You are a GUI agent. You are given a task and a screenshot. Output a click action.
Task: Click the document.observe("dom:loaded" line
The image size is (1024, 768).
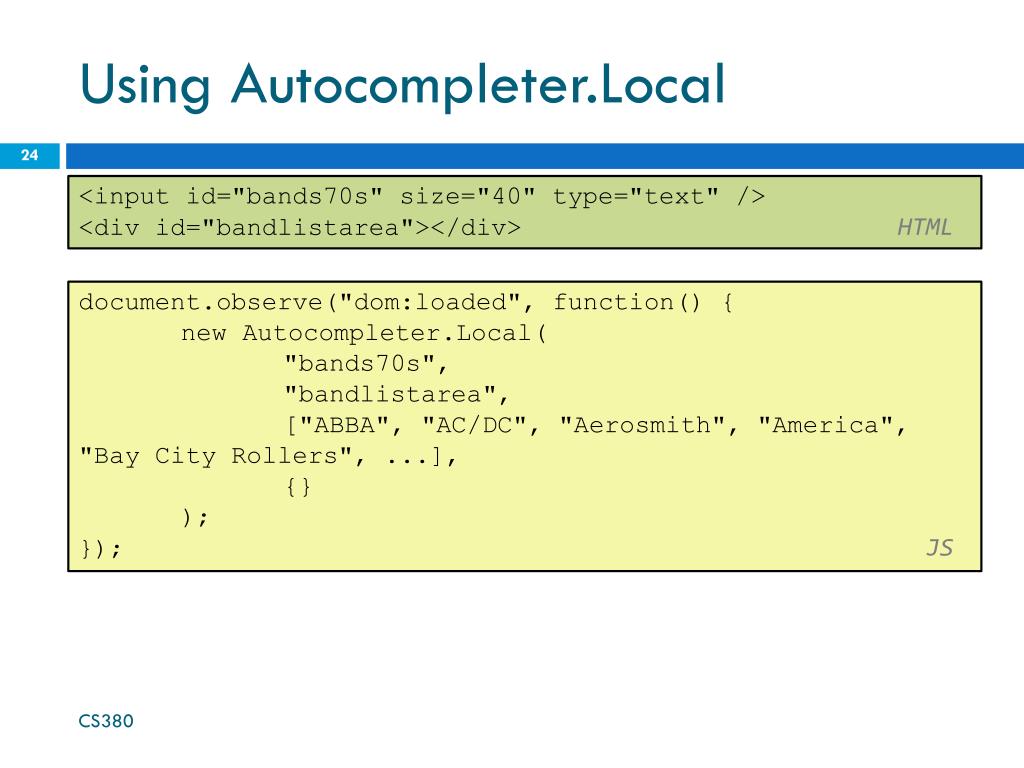coord(406,302)
